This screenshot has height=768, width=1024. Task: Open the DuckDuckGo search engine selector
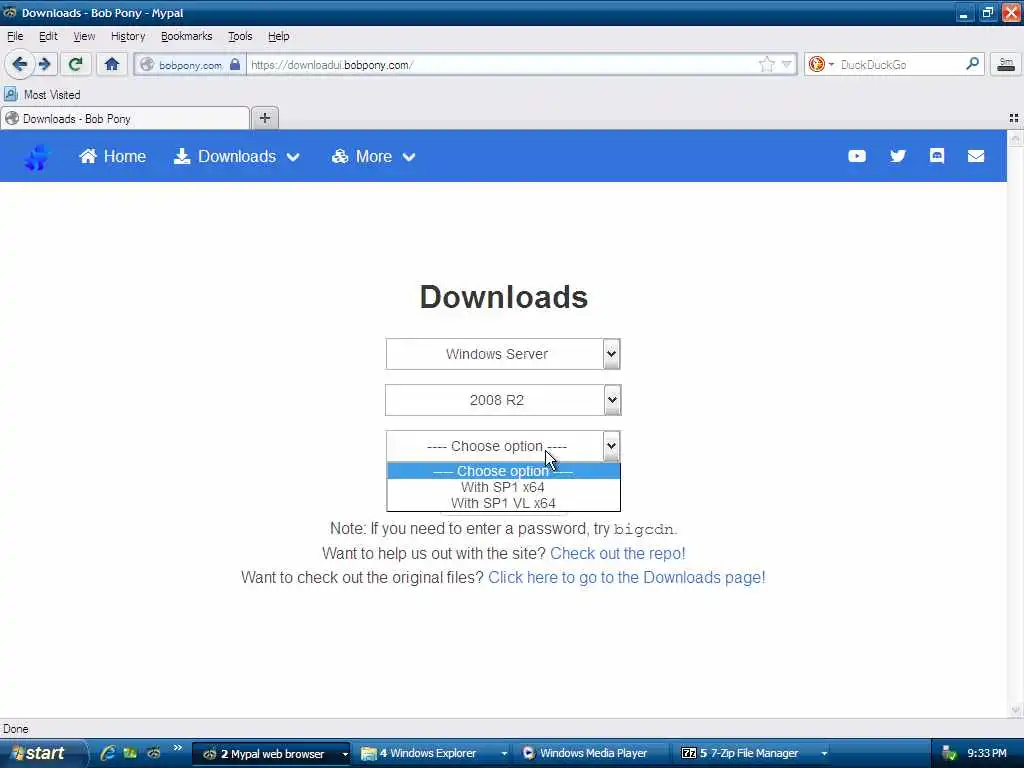pos(821,64)
